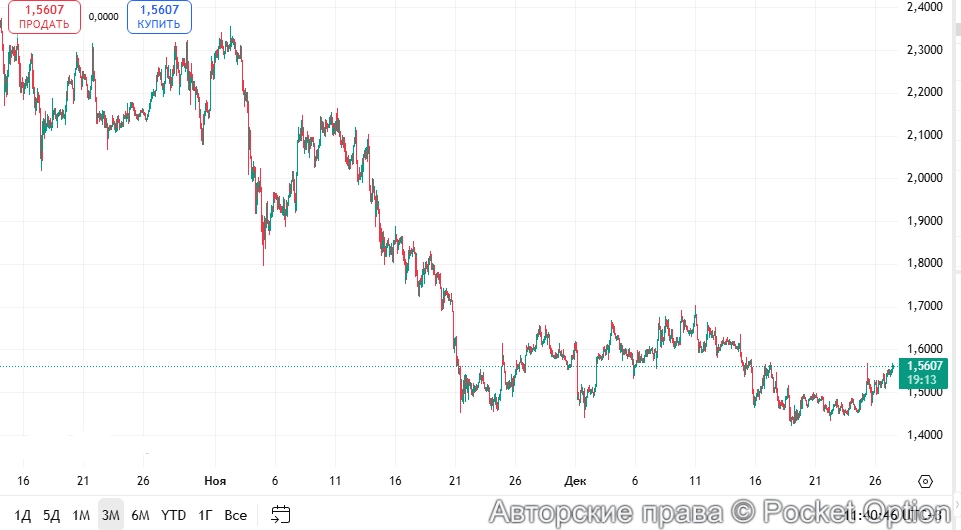Image resolution: width=961 pixels, height=530 pixels.
Task: Select the 5Д time range
Action: [x=51, y=515]
